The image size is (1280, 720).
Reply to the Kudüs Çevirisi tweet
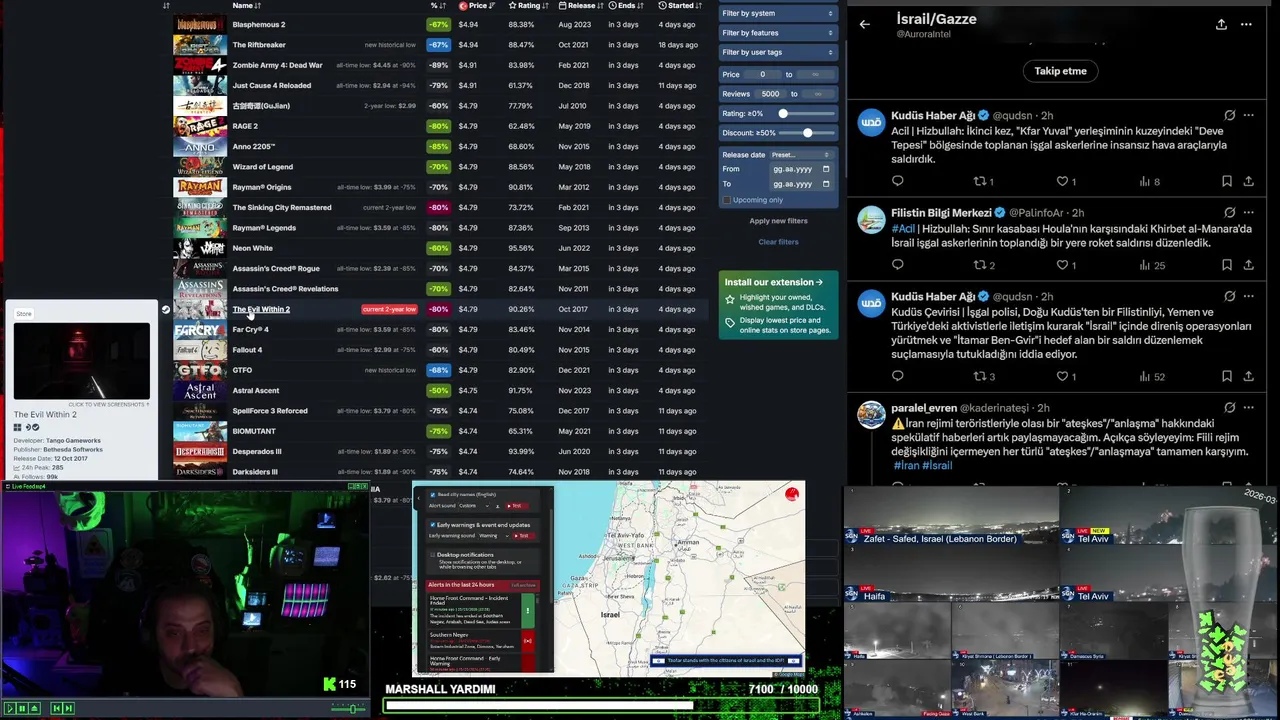[x=897, y=376]
